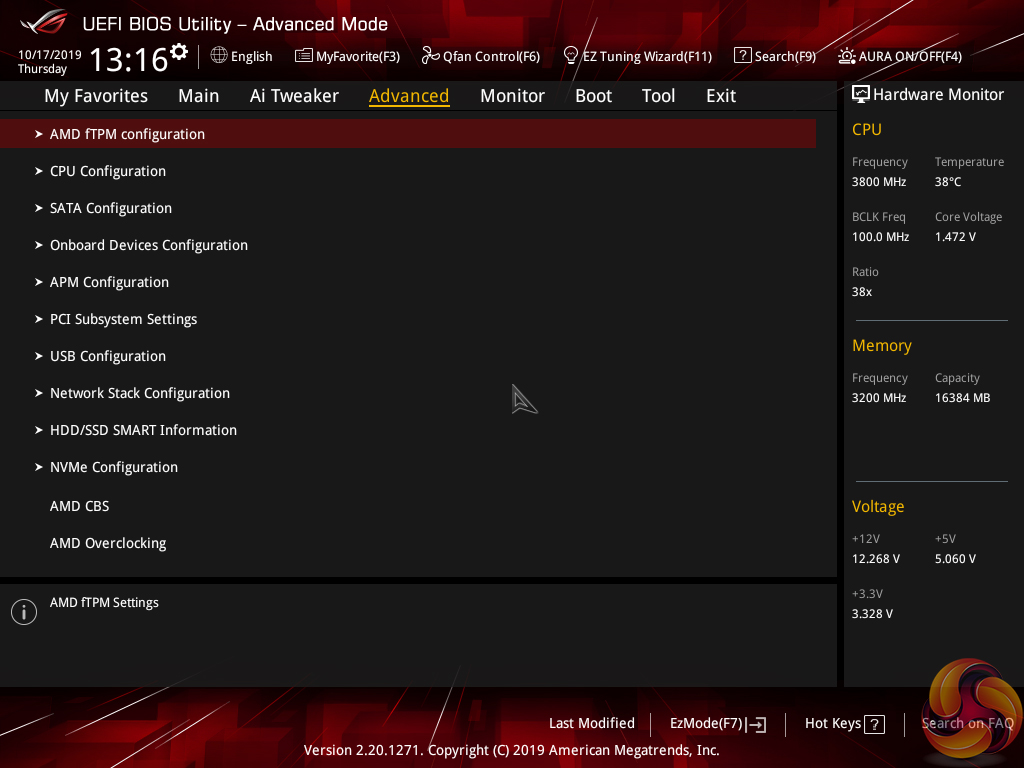Expand Network Stack Configuration arrow
This screenshot has width=1024, height=768.
39,393
